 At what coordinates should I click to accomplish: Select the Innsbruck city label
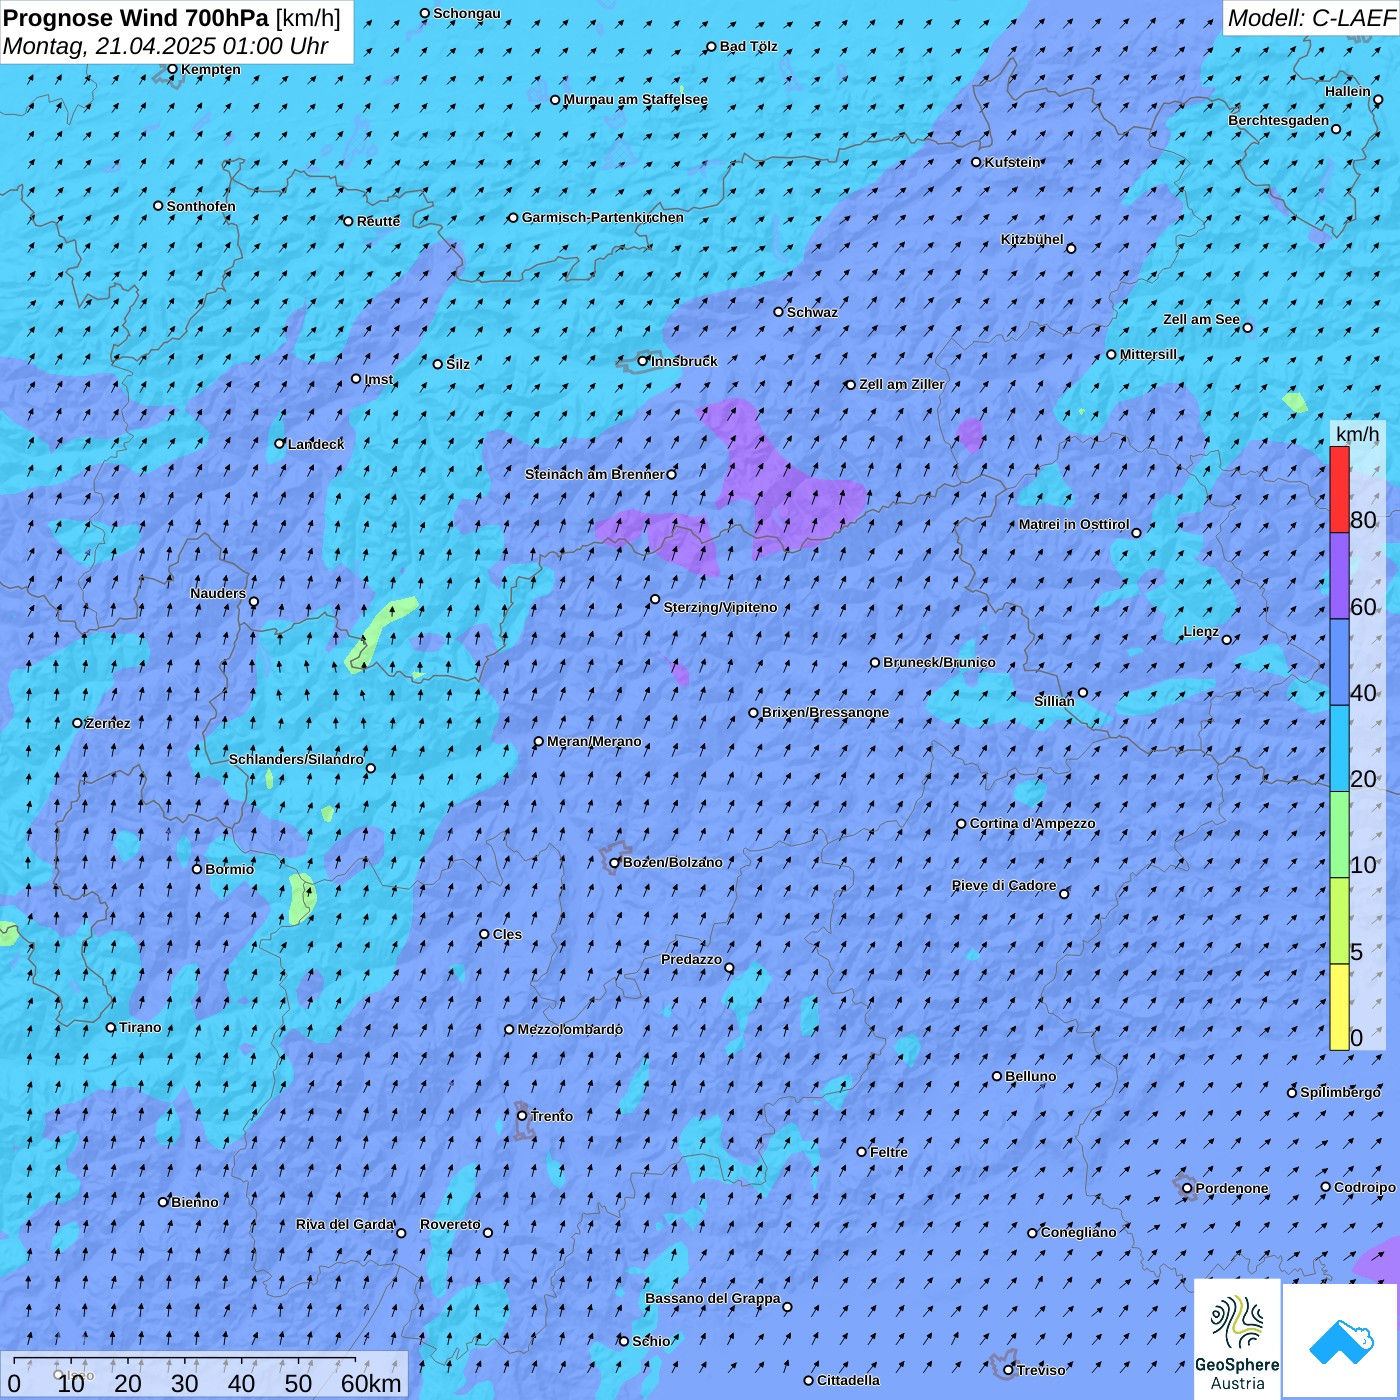684,361
